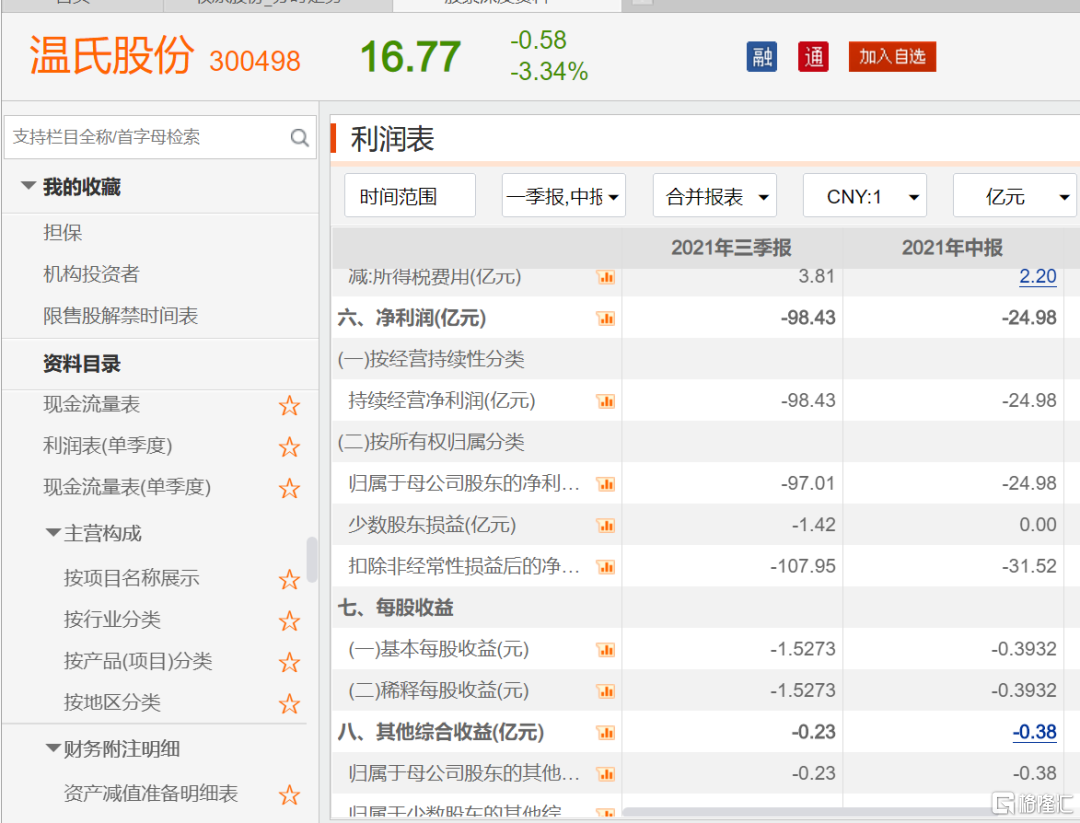The height and width of the screenshot is (823, 1080).
Task: Open chart icon for 基本每股收益 row
Action: [606, 649]
